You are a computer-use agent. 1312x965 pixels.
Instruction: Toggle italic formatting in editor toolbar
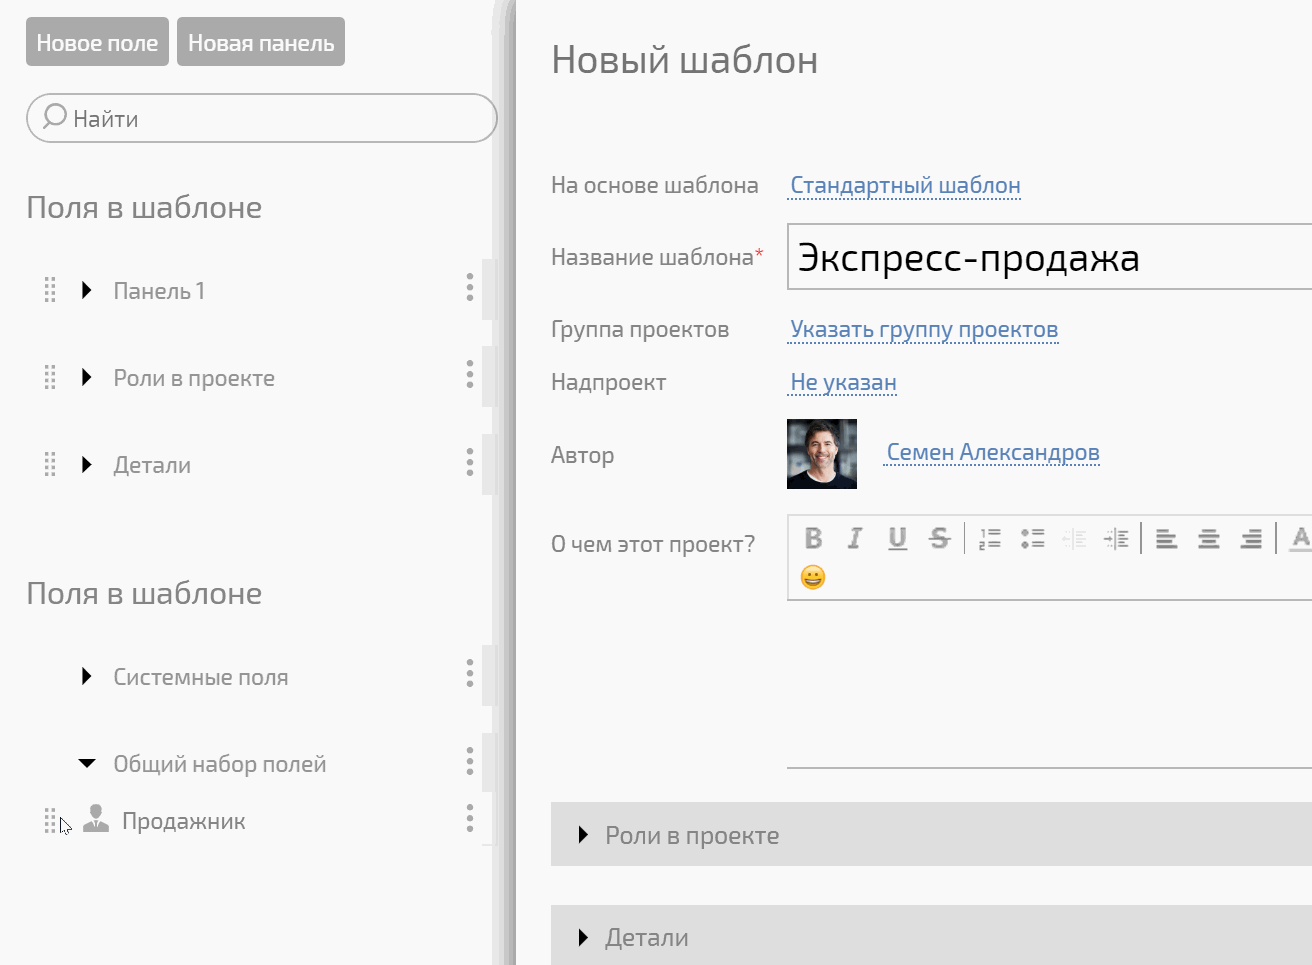click(x=854, y=539)
